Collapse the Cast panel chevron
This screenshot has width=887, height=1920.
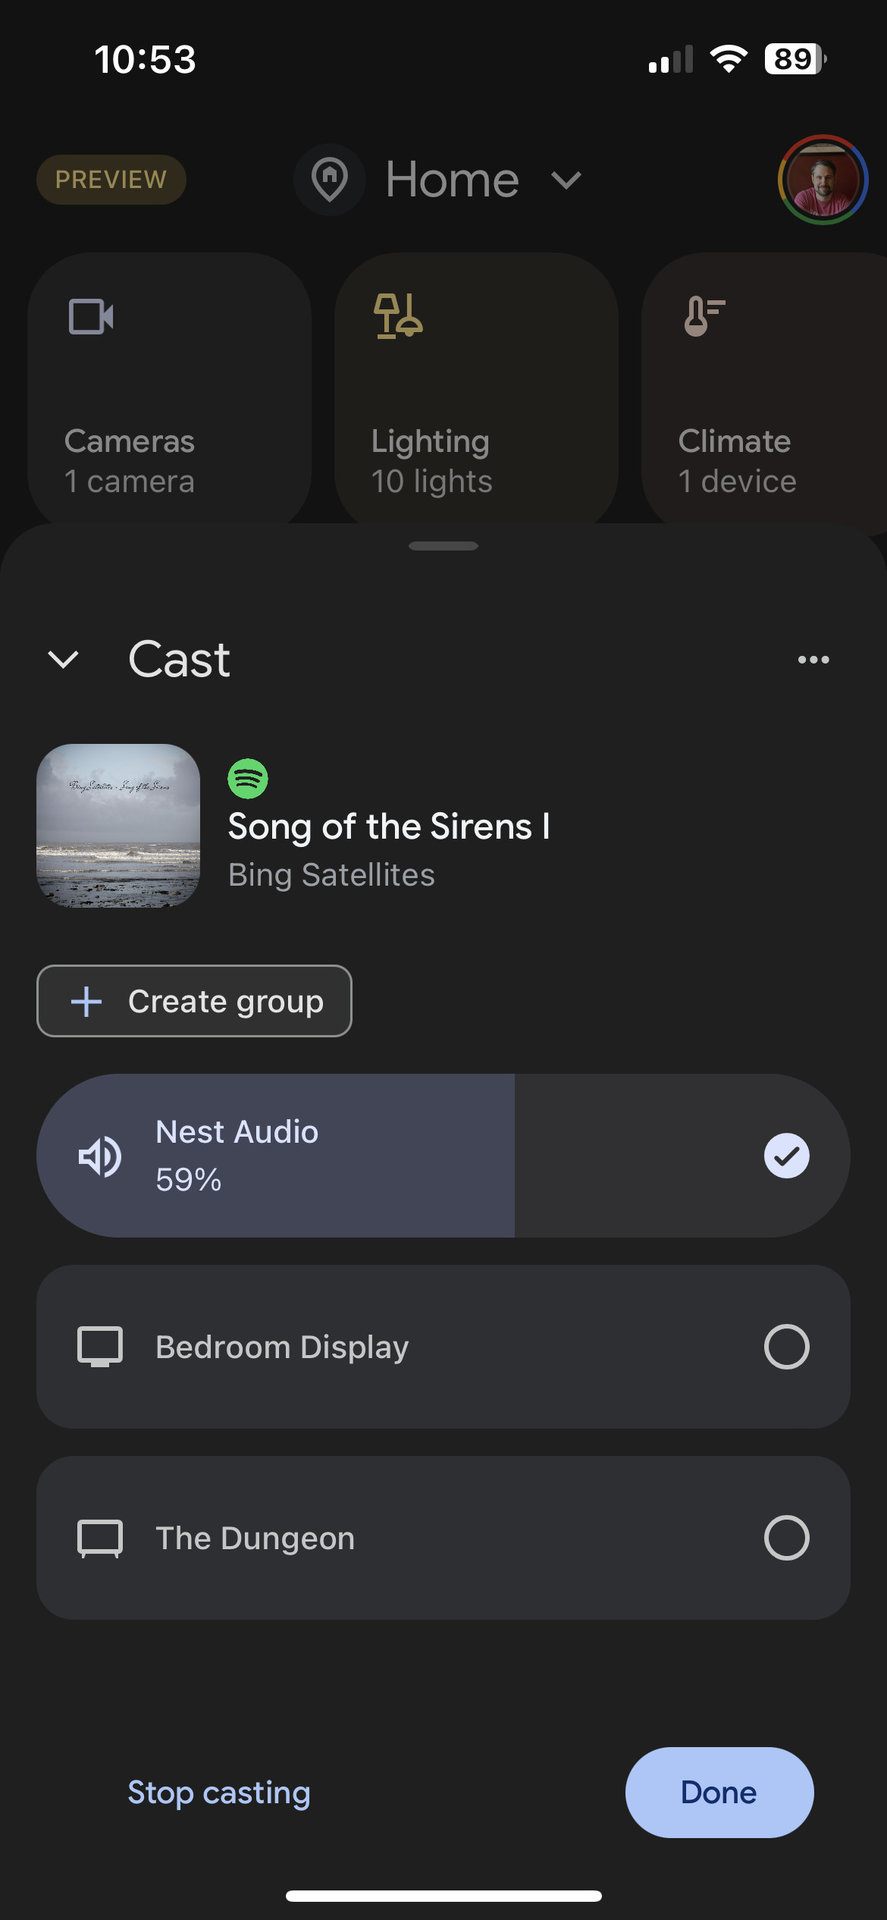64,660
